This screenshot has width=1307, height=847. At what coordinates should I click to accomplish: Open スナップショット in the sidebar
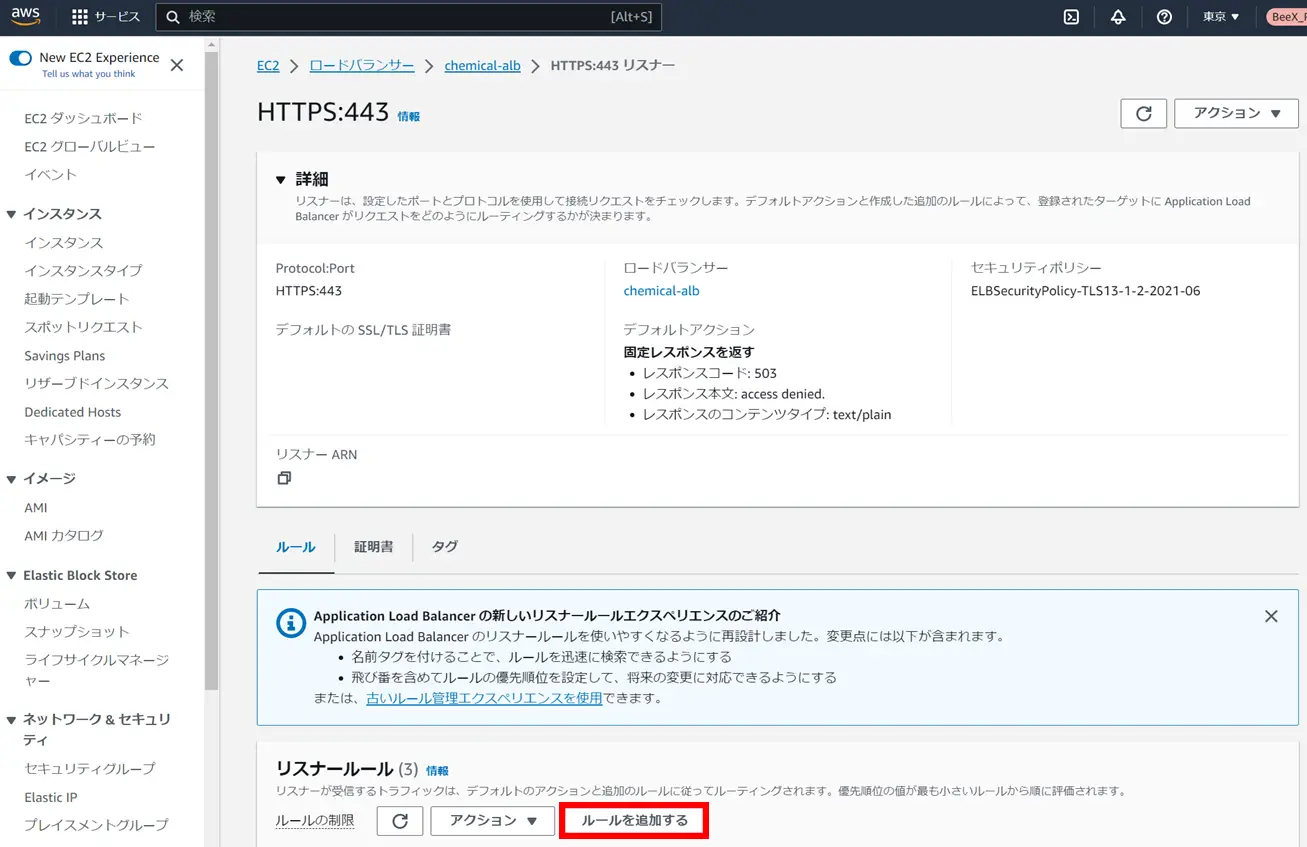pos(77,631)
